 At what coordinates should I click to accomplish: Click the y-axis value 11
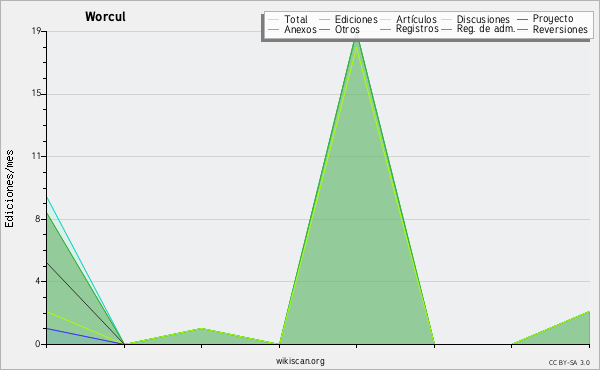click(x=36, y=156)
